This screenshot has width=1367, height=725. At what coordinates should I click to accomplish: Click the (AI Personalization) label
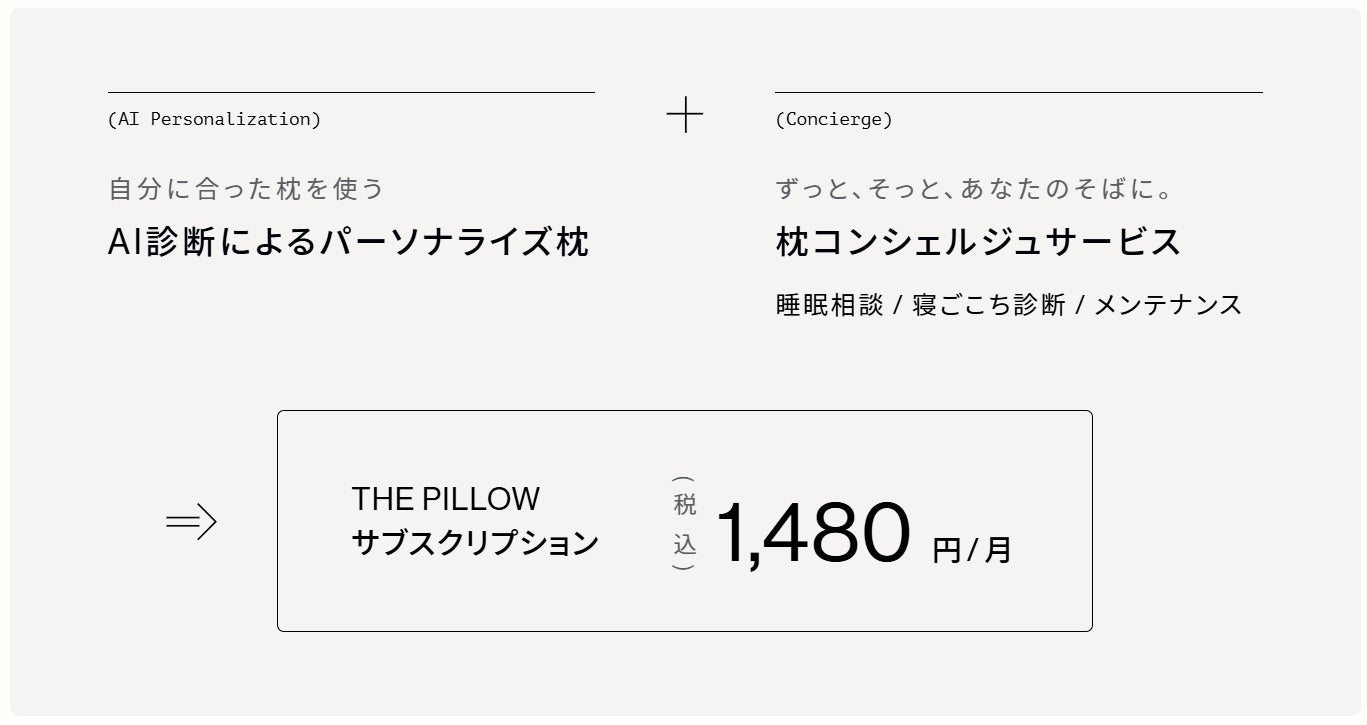coord(214,119)
